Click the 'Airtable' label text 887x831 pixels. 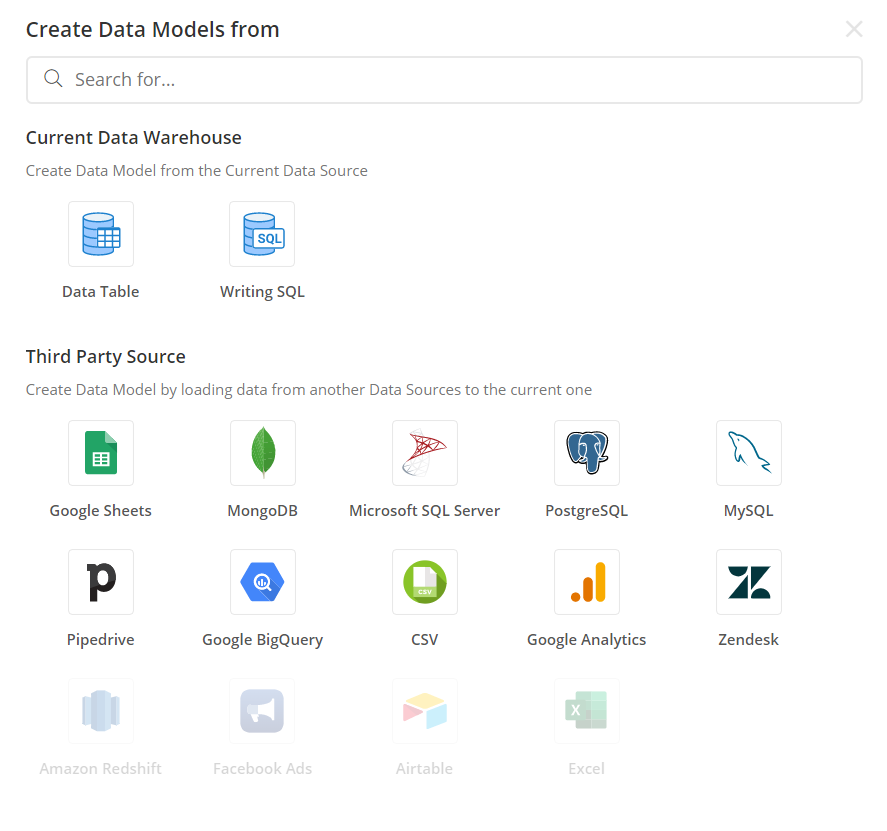(x=424, y=768)
